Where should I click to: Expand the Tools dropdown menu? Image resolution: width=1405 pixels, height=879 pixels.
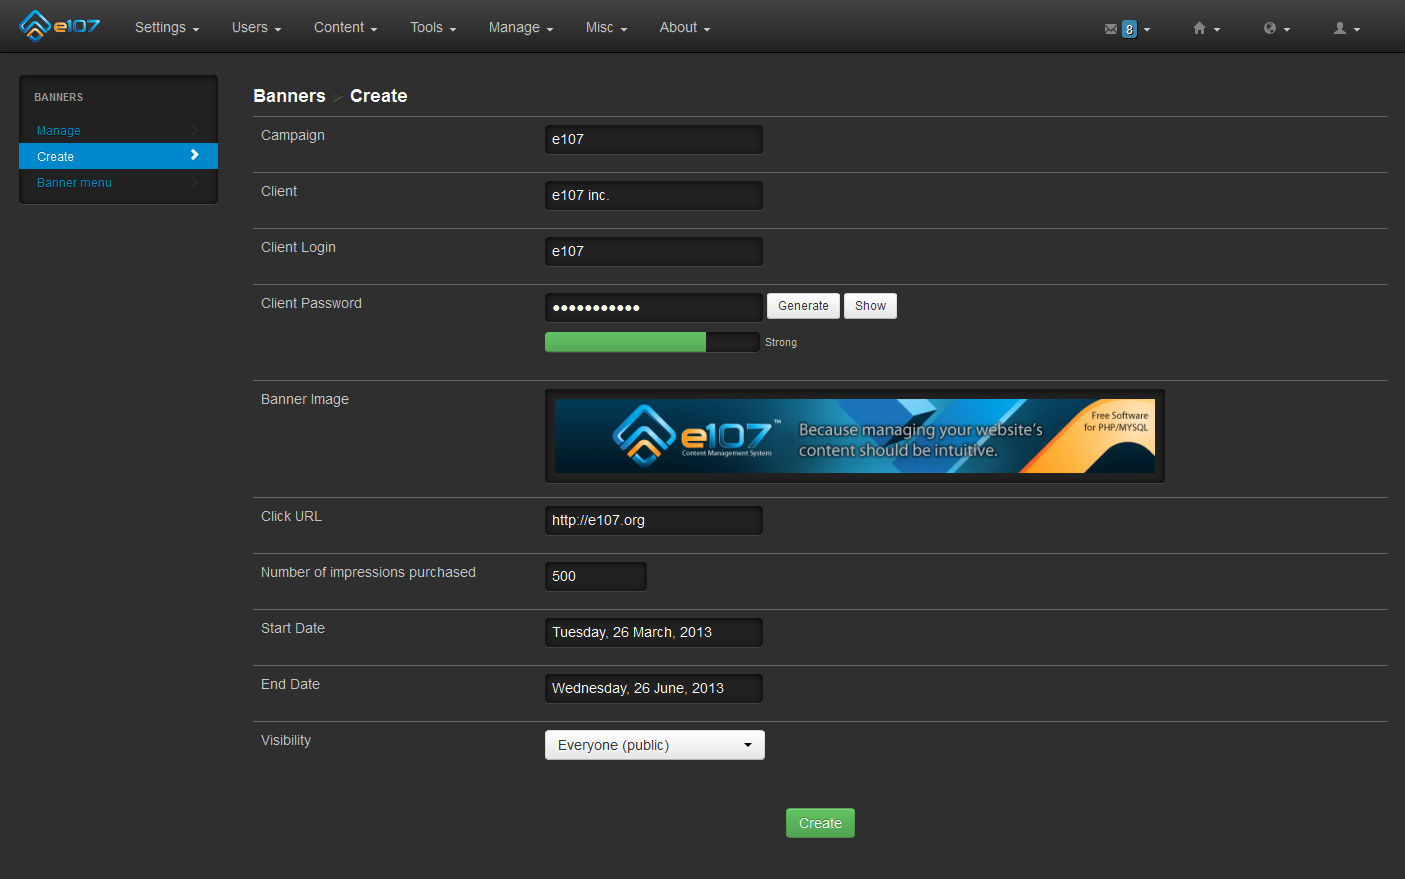432,28
